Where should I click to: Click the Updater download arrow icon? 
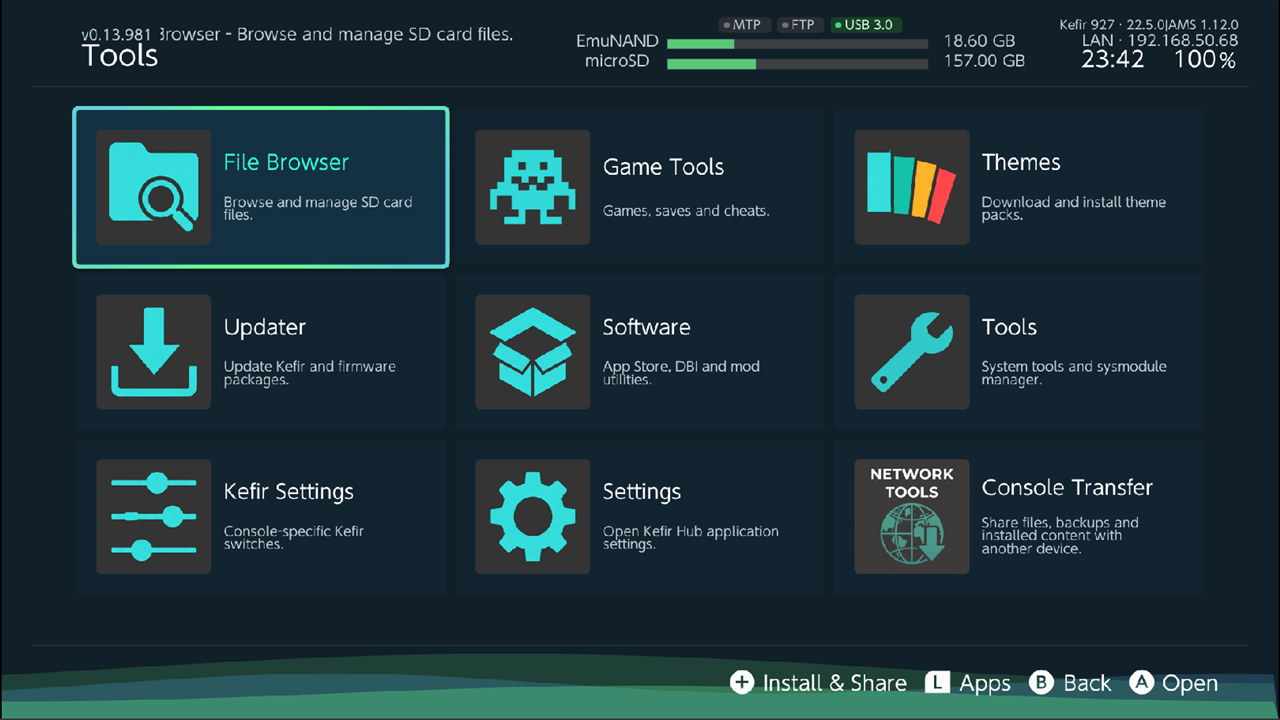[153, 352]
